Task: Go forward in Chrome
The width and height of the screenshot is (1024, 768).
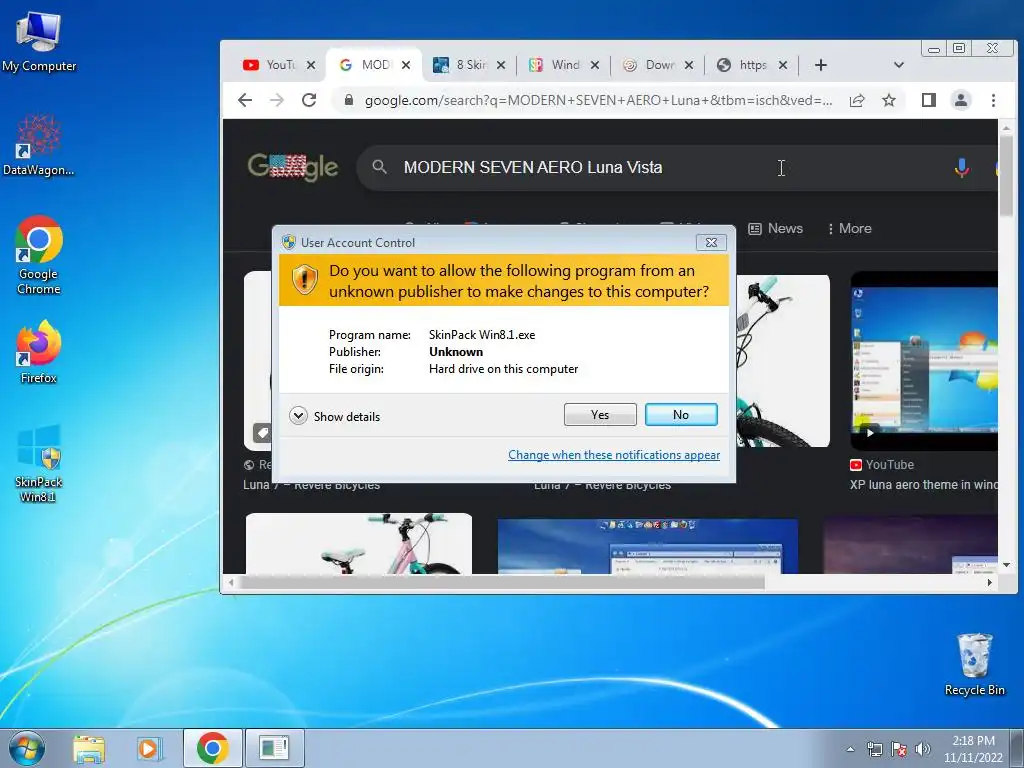Action: 277,100
